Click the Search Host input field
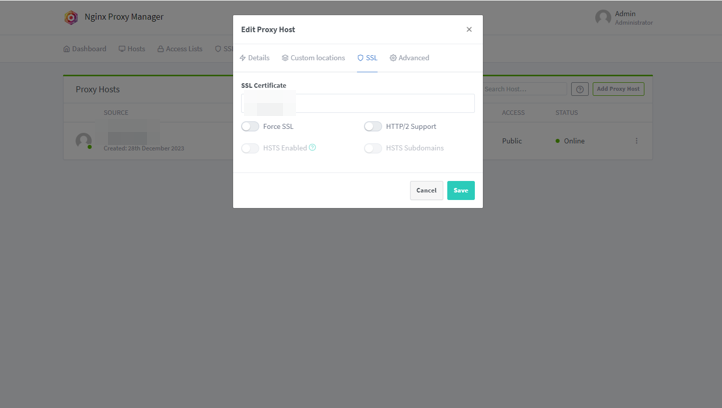 coord(524,89)
